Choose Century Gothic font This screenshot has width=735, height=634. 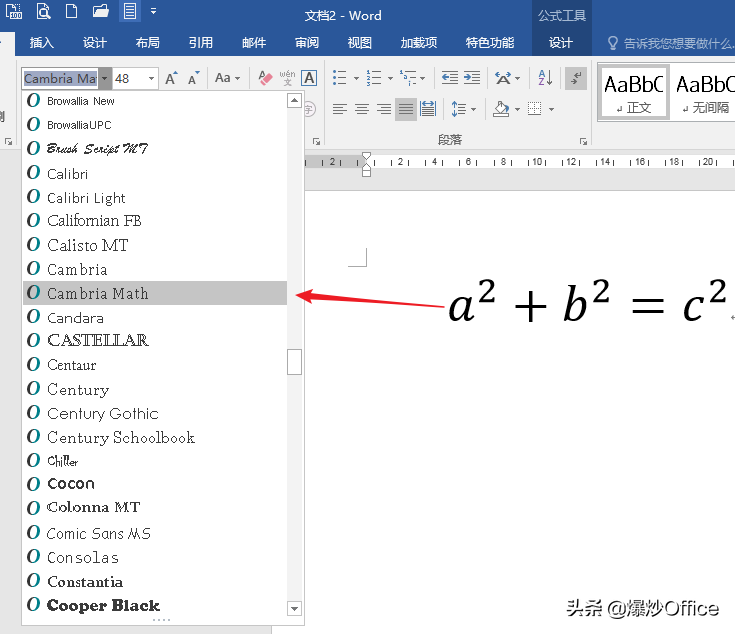pos(155,413)
